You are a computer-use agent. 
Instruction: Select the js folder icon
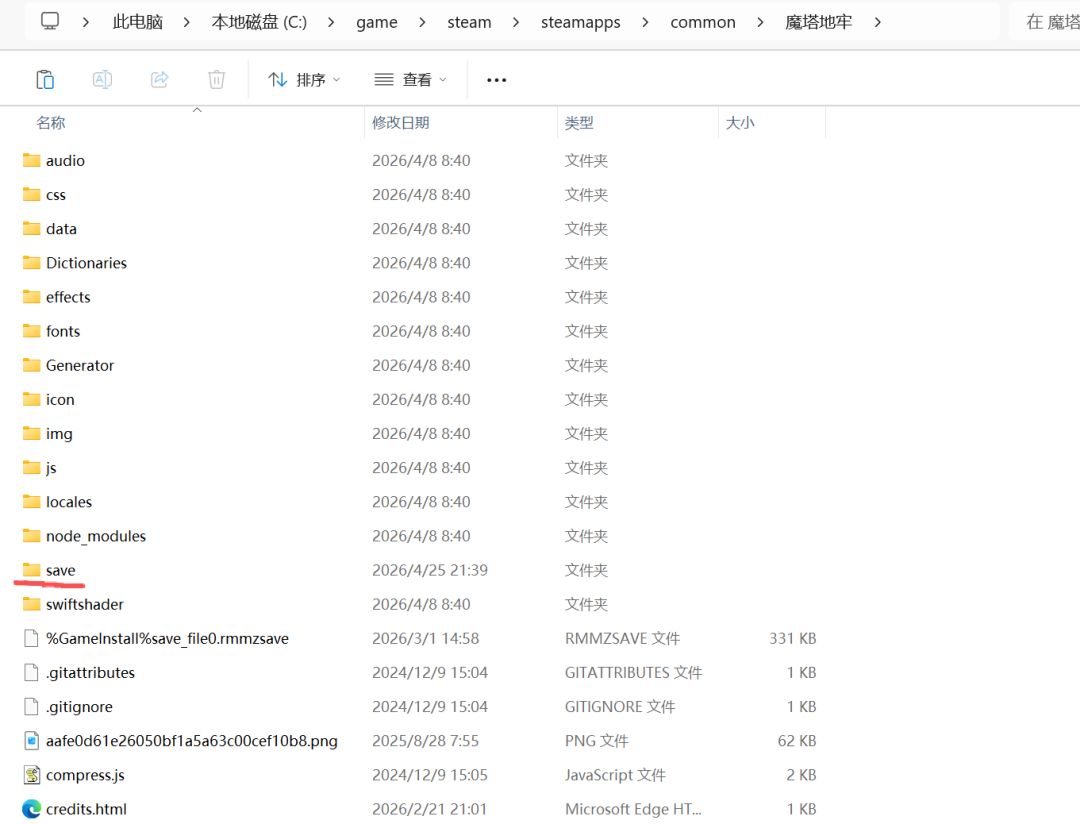pos(31,468)
